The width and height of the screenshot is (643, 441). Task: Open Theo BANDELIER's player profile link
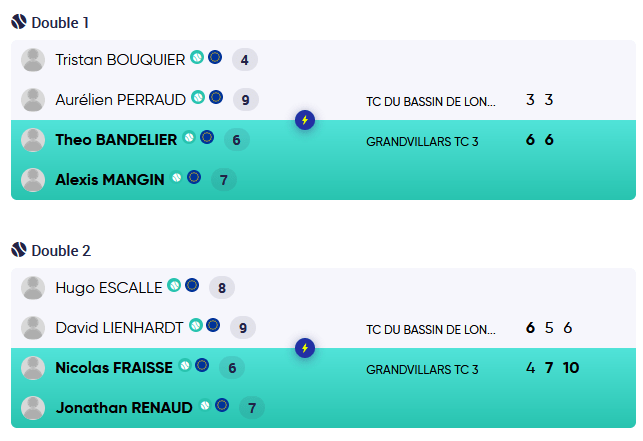(115, 140)
